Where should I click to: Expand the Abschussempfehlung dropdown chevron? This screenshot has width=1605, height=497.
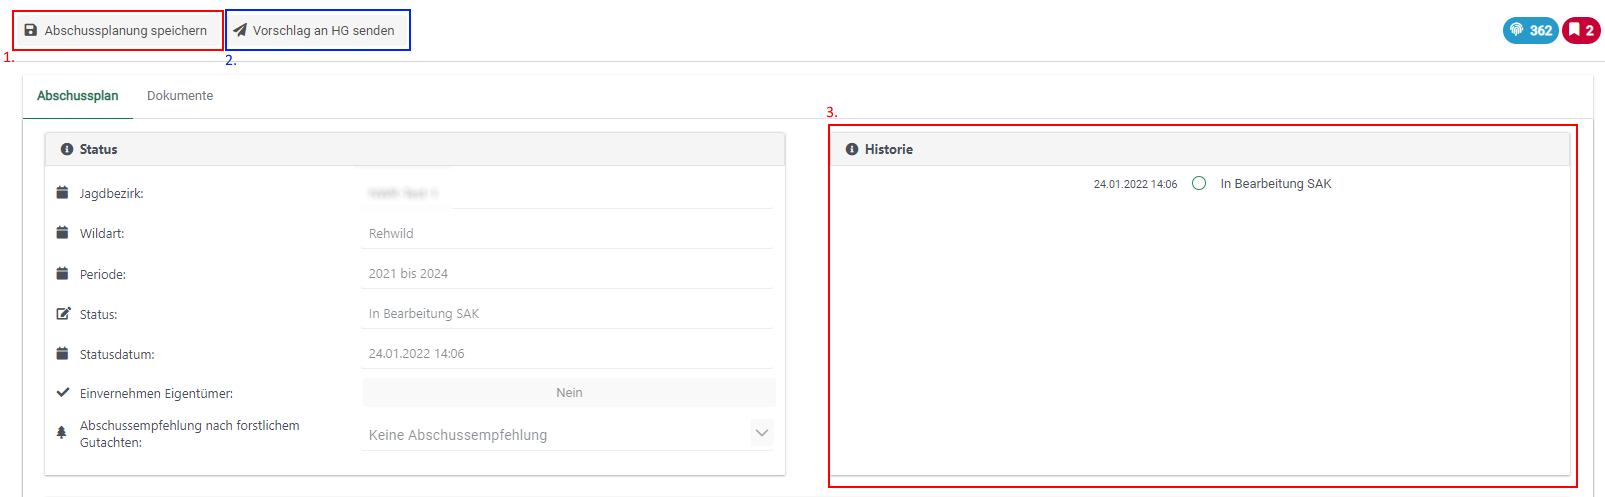(761, 433)
